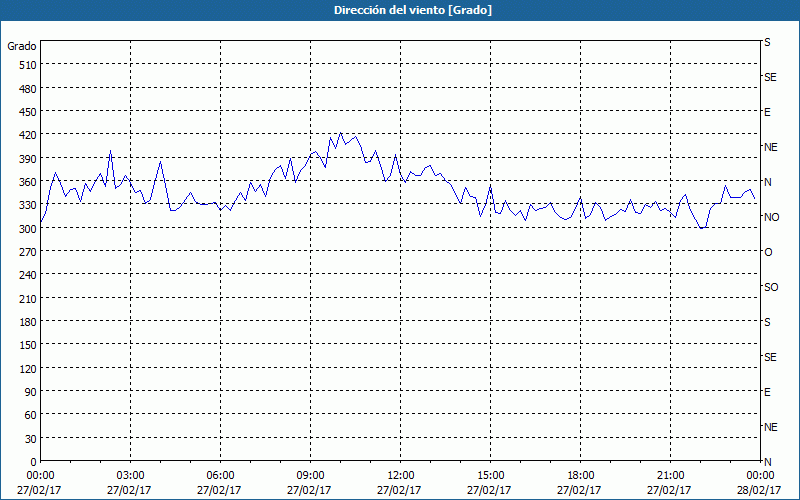Click the 09:00 time label on x-axis
Viewport: 800px width, 500px height.
click(x=310, y=476)
